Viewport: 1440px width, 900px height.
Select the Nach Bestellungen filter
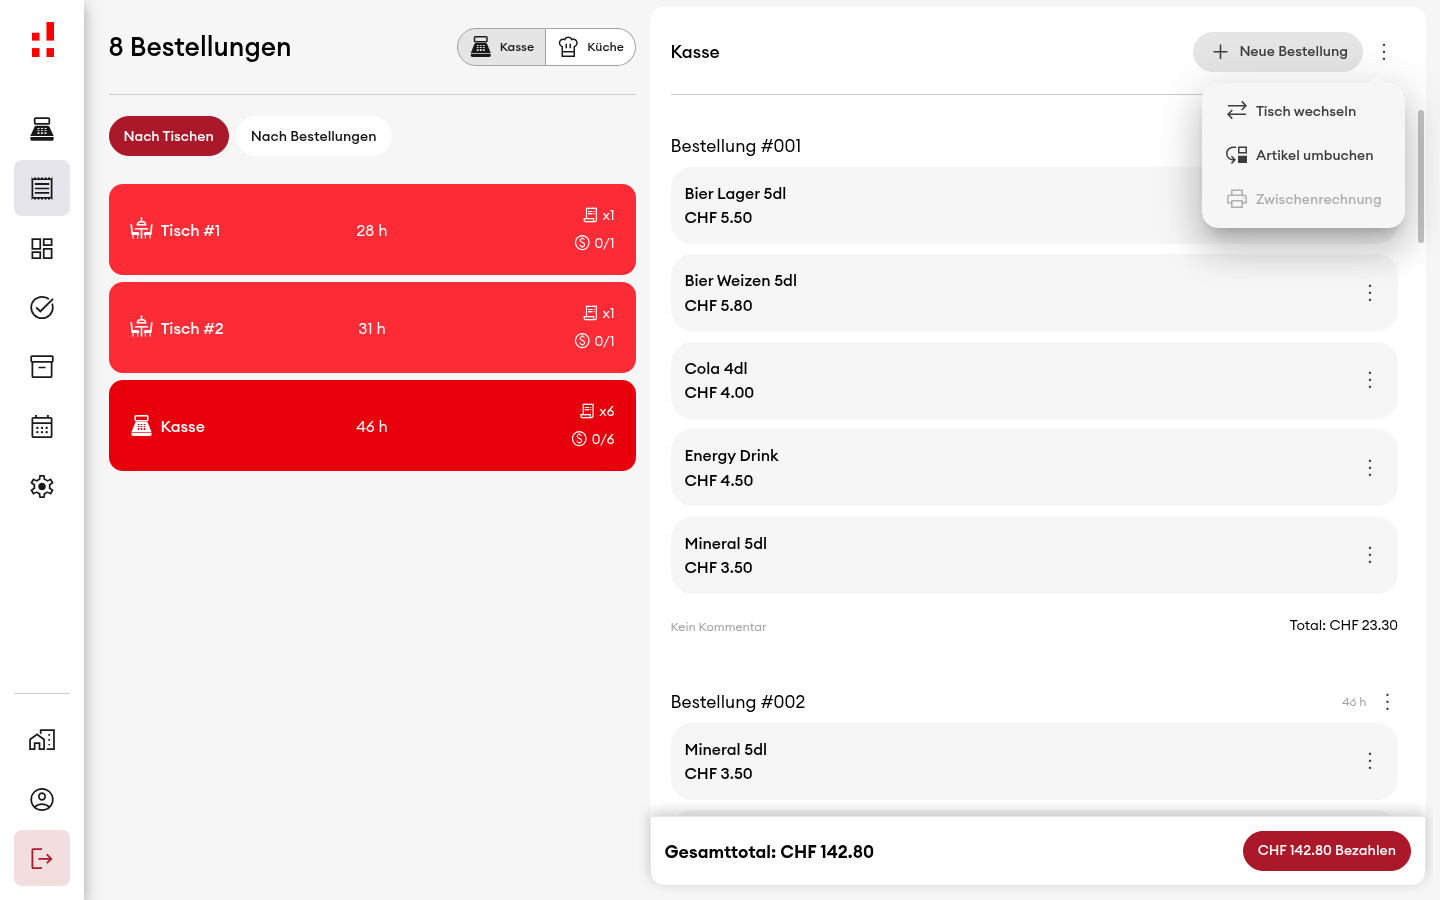click(314, 136)
